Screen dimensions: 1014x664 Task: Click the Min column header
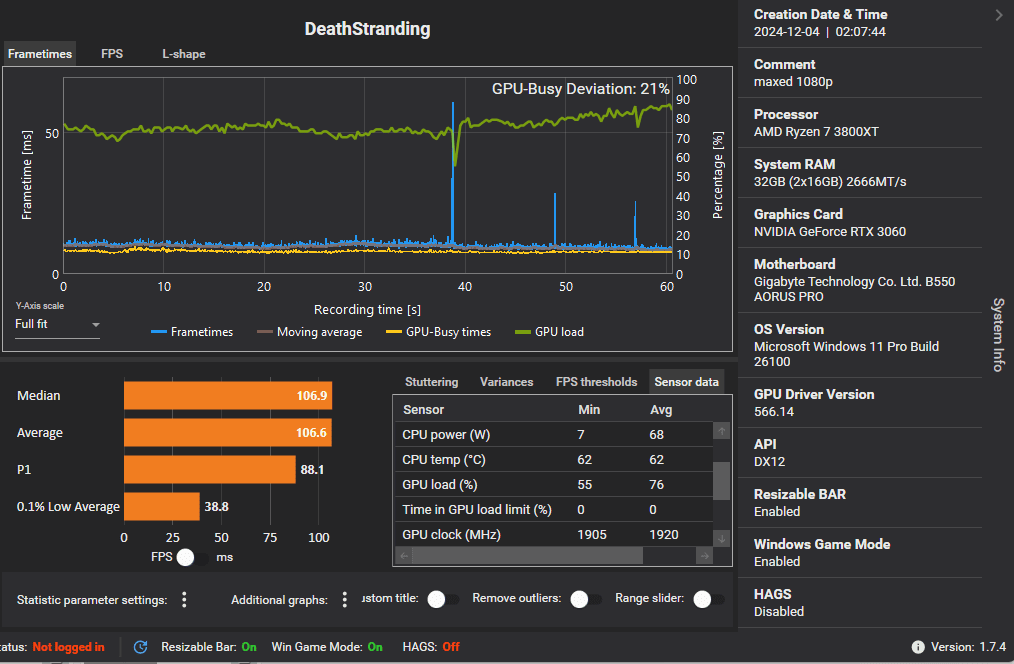click(589, 409)
